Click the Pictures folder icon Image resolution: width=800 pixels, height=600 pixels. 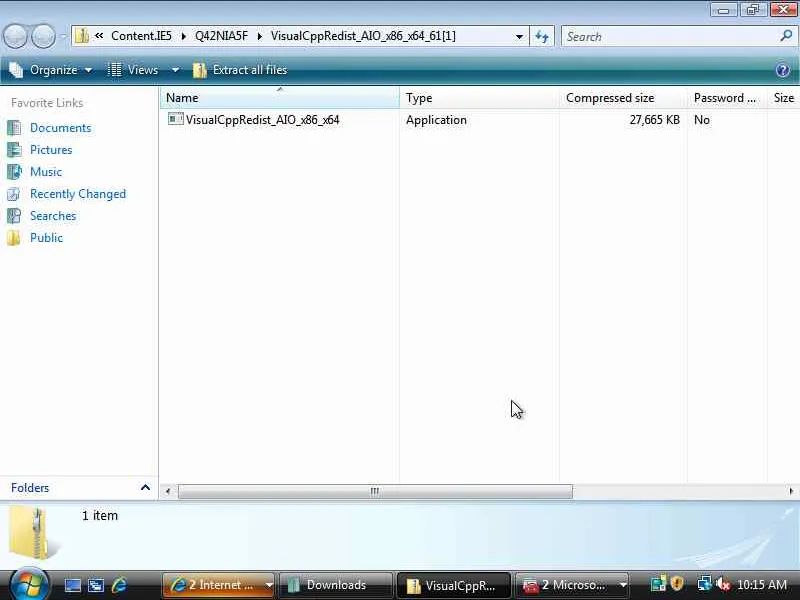tap(14, 149)
